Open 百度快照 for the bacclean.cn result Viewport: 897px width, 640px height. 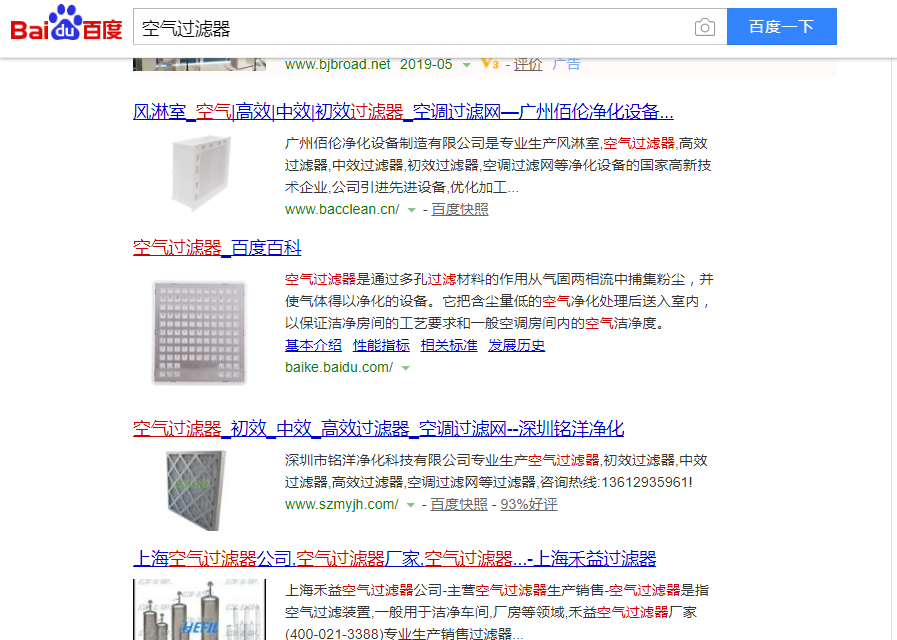click(x=460, y=209)
